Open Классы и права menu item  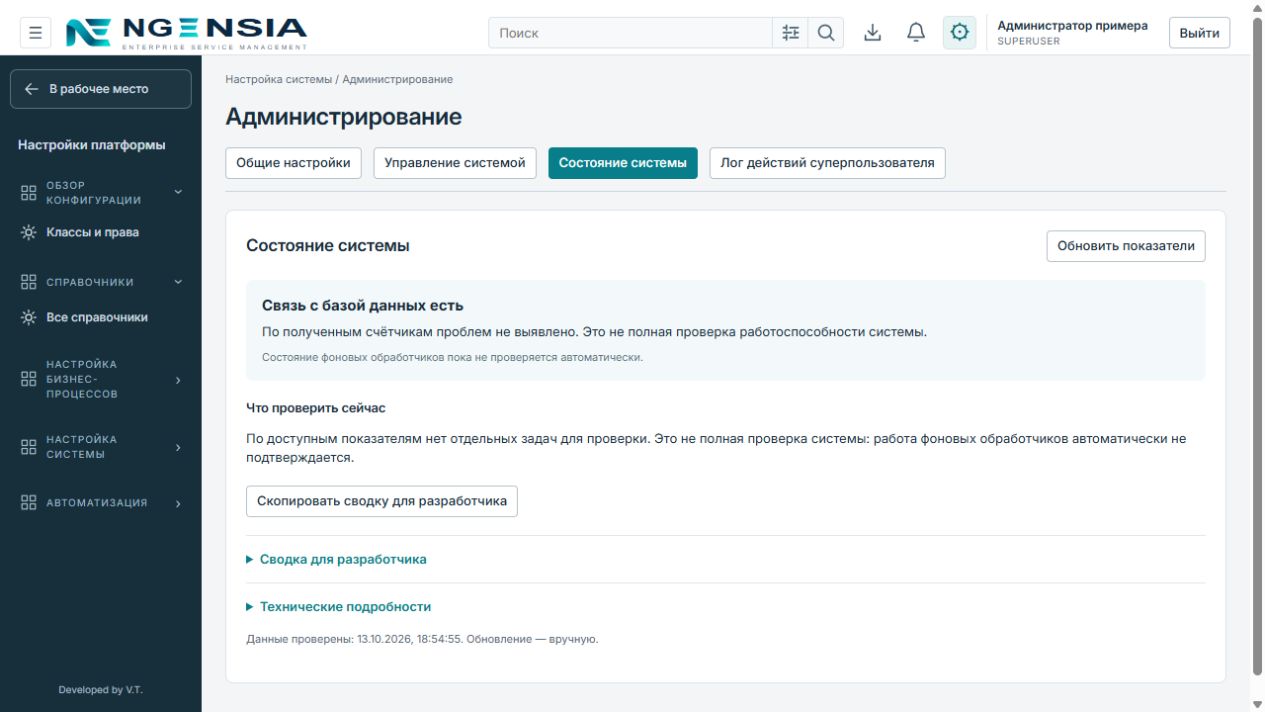[93, 232]
